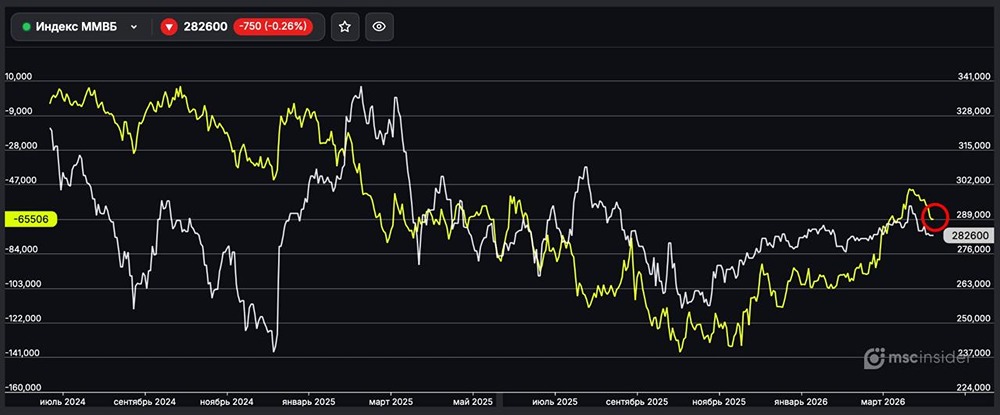Image resolution: width=1000 pixels, height=415 pixels.
Task: Add chart to favorites with star icon
Action: pos(344,27)
